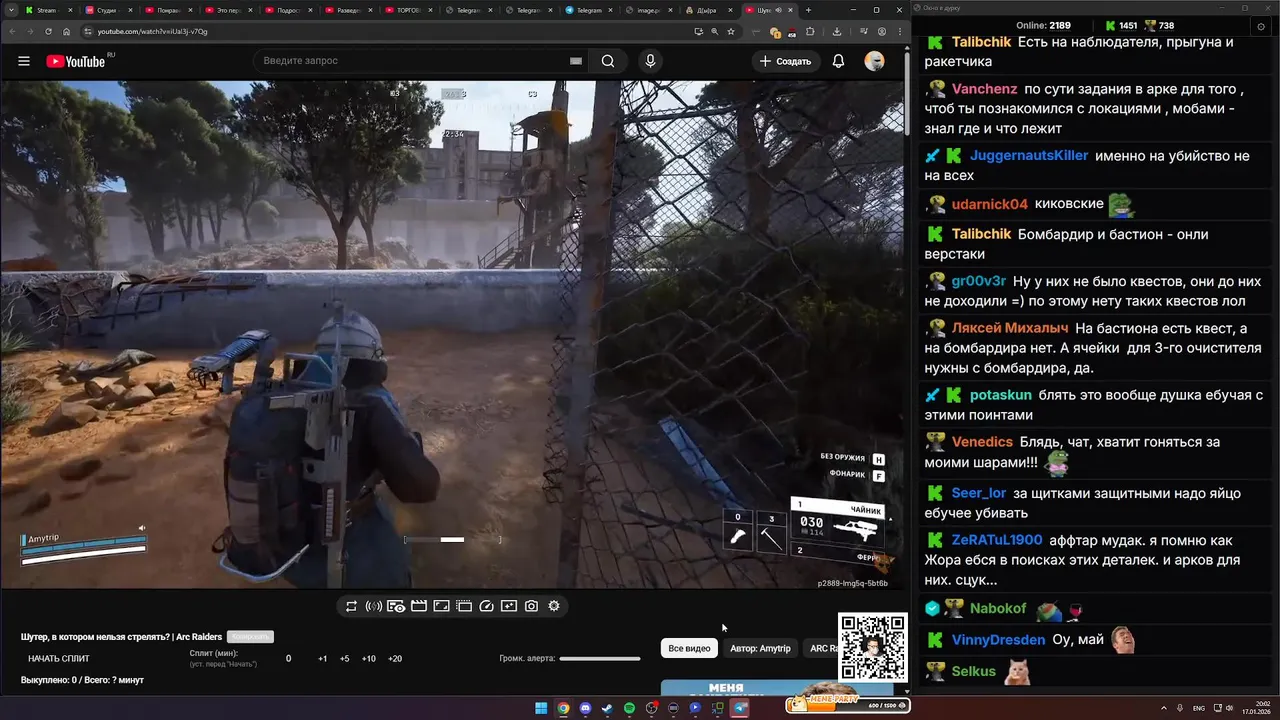Go back in Chrome navigation
Screen dimensions: 1280x720
click(x=11, y=31)
